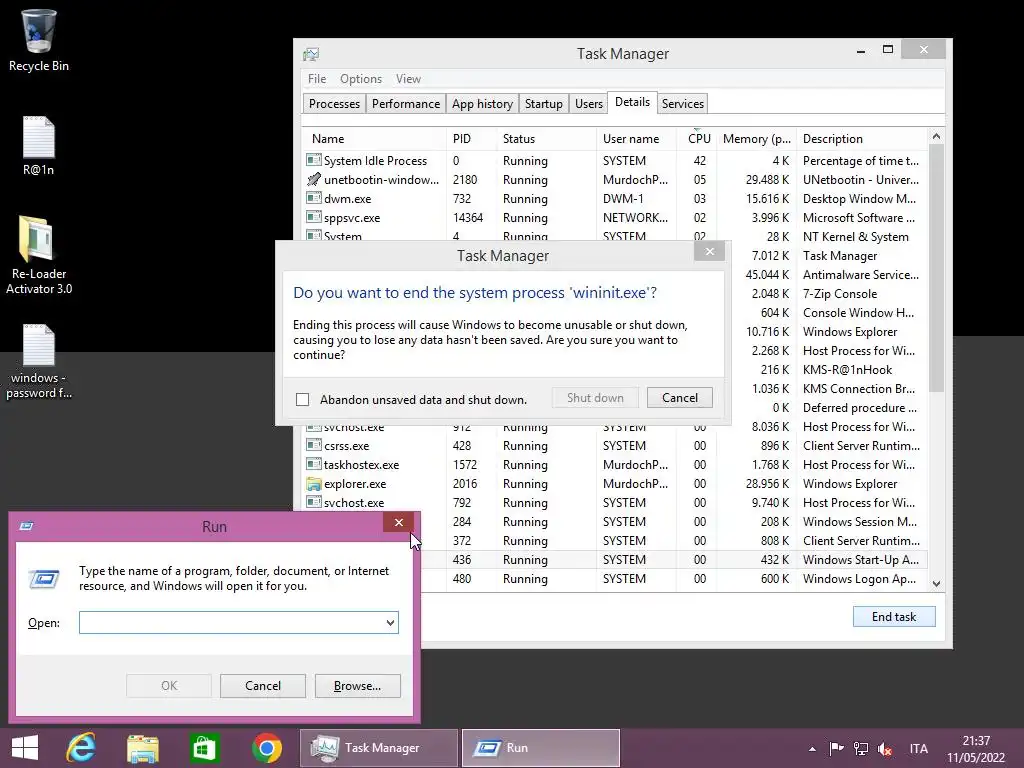The height and width of the screenshot is (768, 1024).
Task: Open the clock showing 21:37
Action: (x=976, y=749)
